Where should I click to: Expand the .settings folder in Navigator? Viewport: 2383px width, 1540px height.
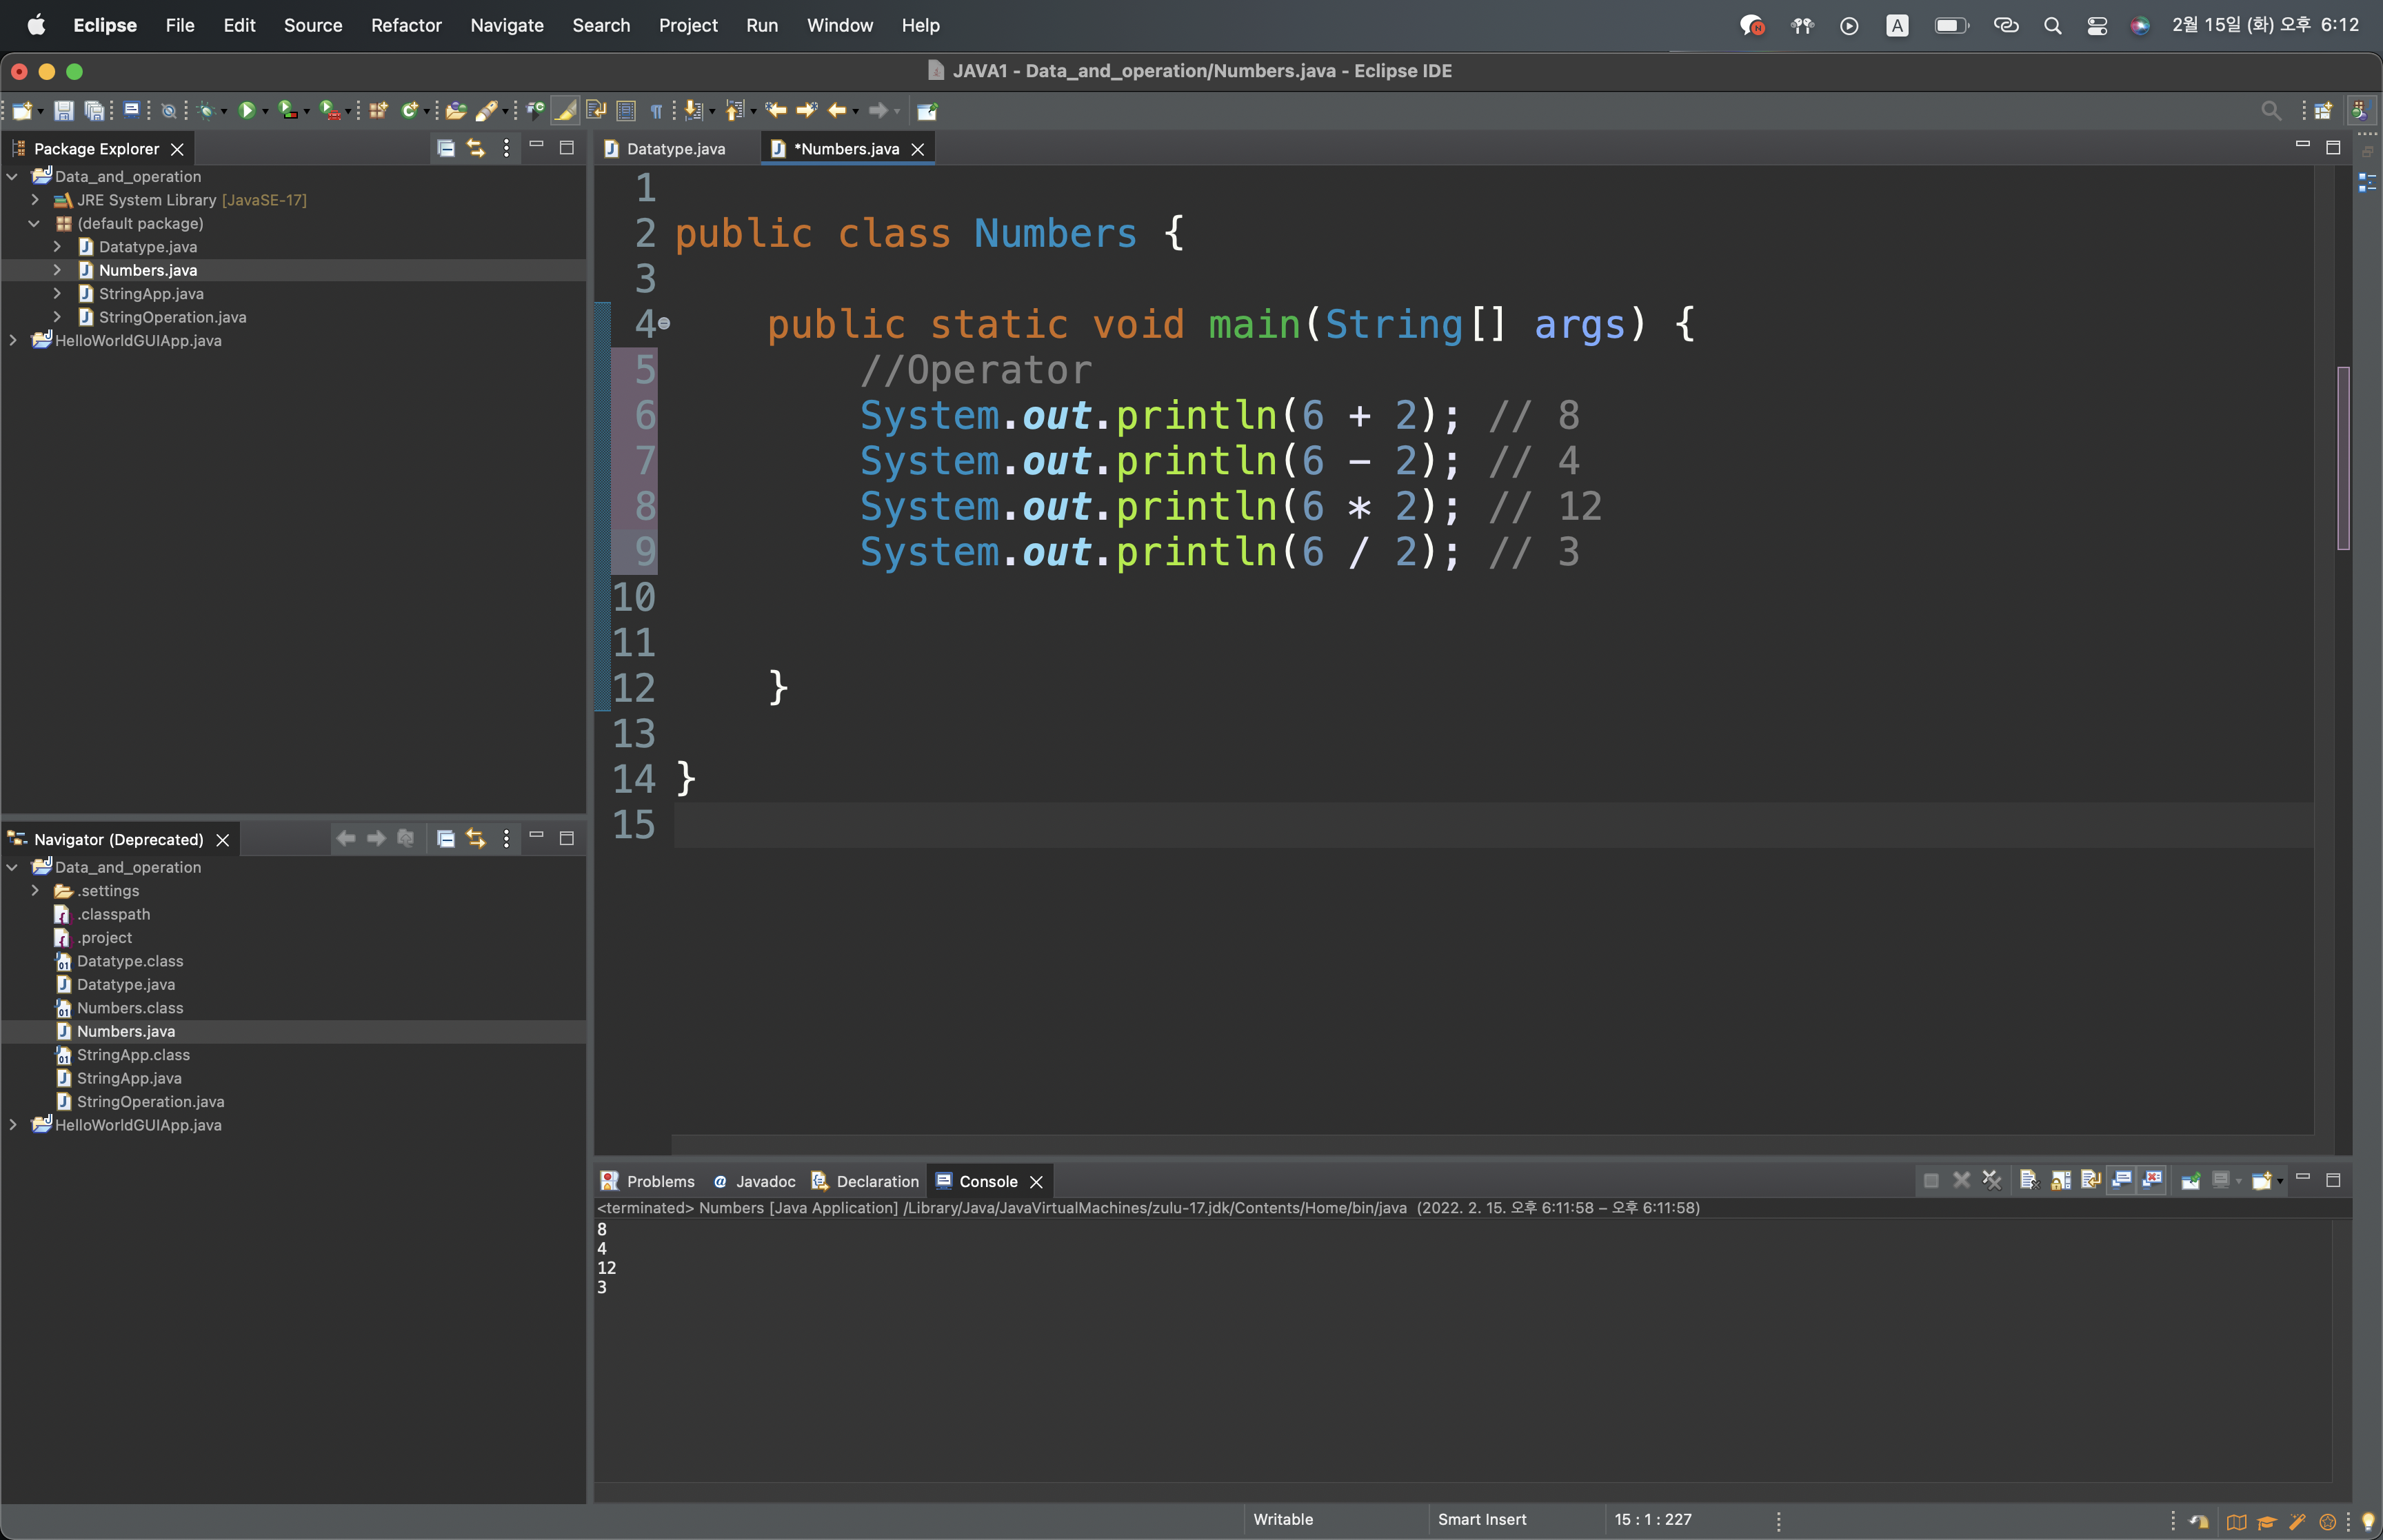(x=35, y=891)
